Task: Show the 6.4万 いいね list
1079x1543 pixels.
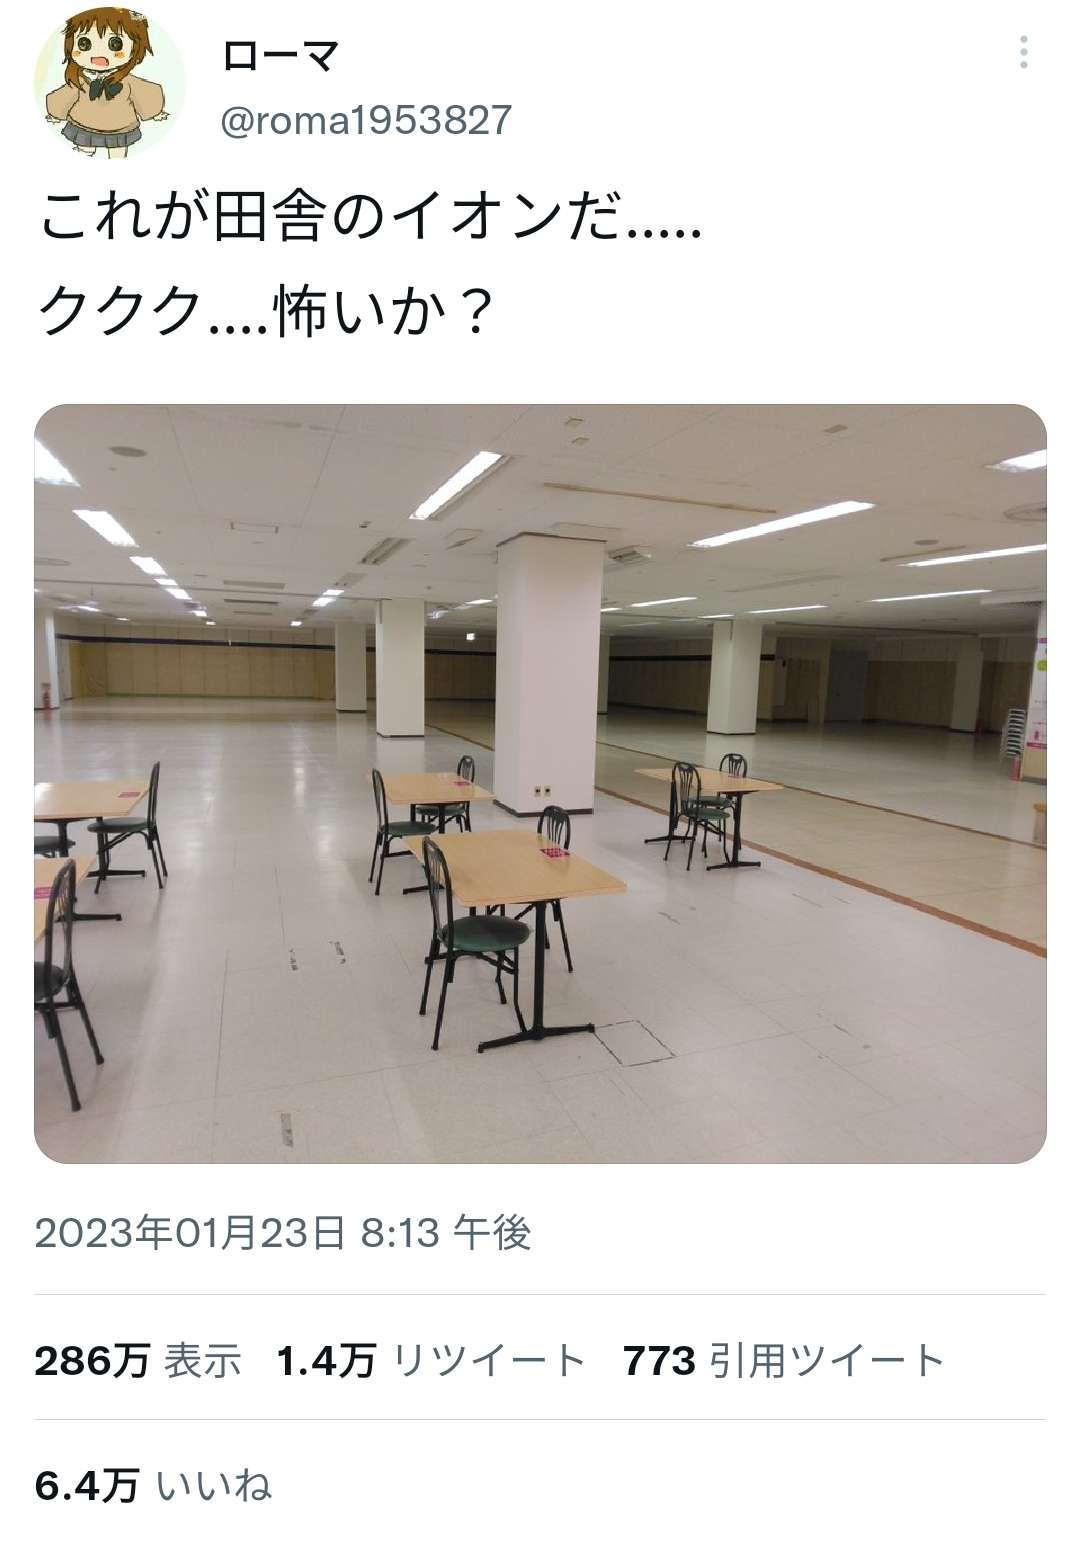Action: pos(153,1485)
